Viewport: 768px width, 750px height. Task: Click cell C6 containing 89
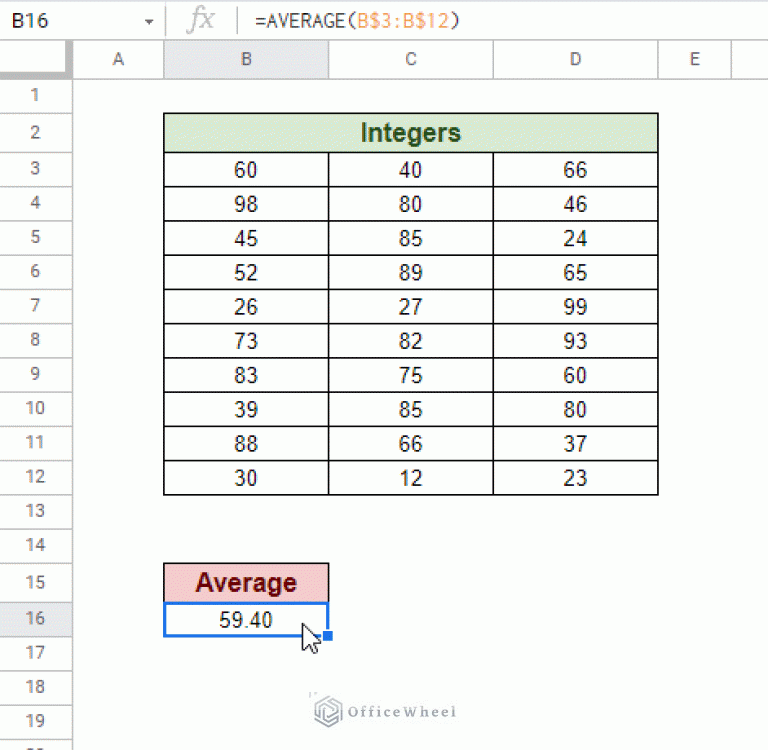coord(410,272)
